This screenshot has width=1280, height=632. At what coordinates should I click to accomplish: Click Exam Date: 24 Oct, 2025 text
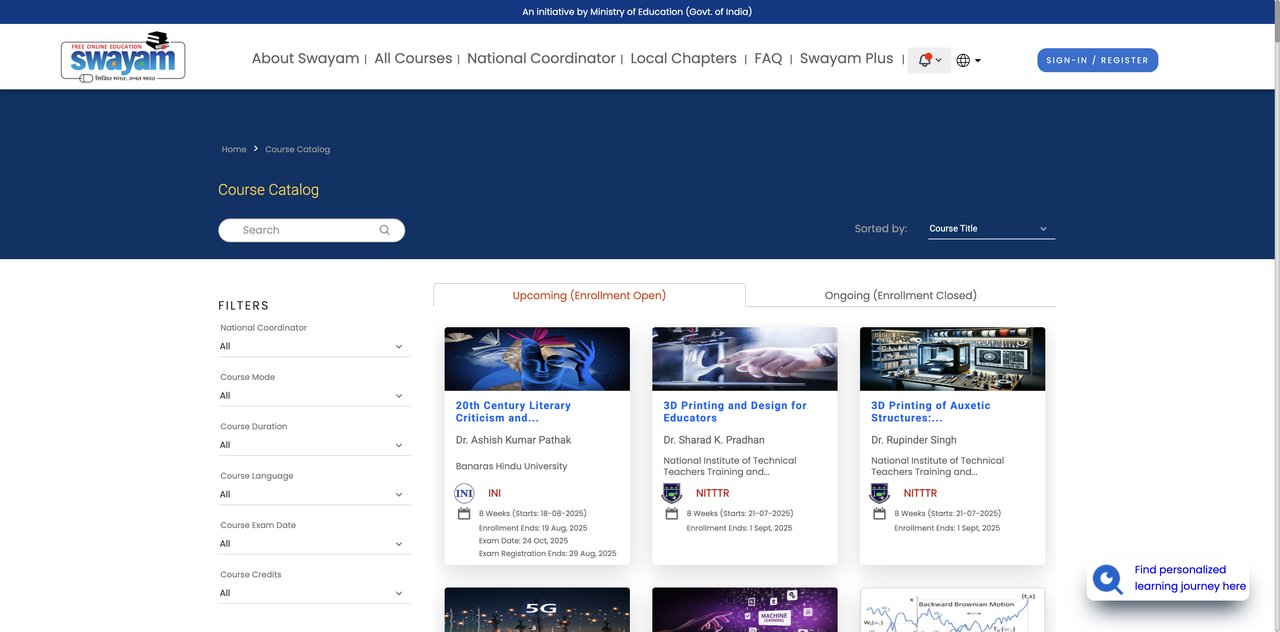pos(523,540)
